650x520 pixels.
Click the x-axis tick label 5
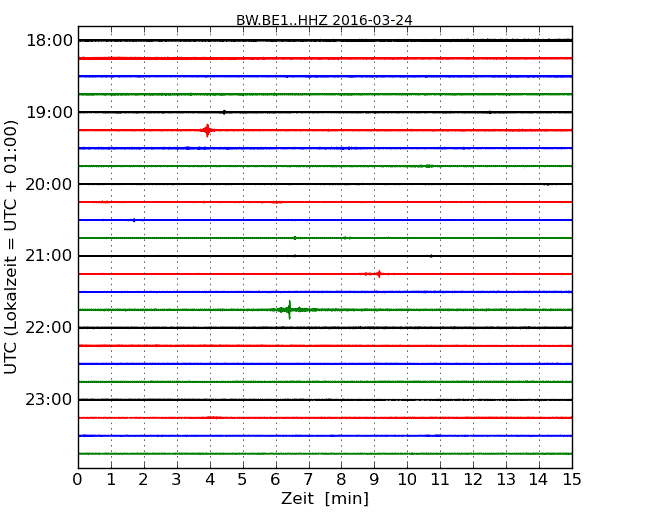coord(242,480)
